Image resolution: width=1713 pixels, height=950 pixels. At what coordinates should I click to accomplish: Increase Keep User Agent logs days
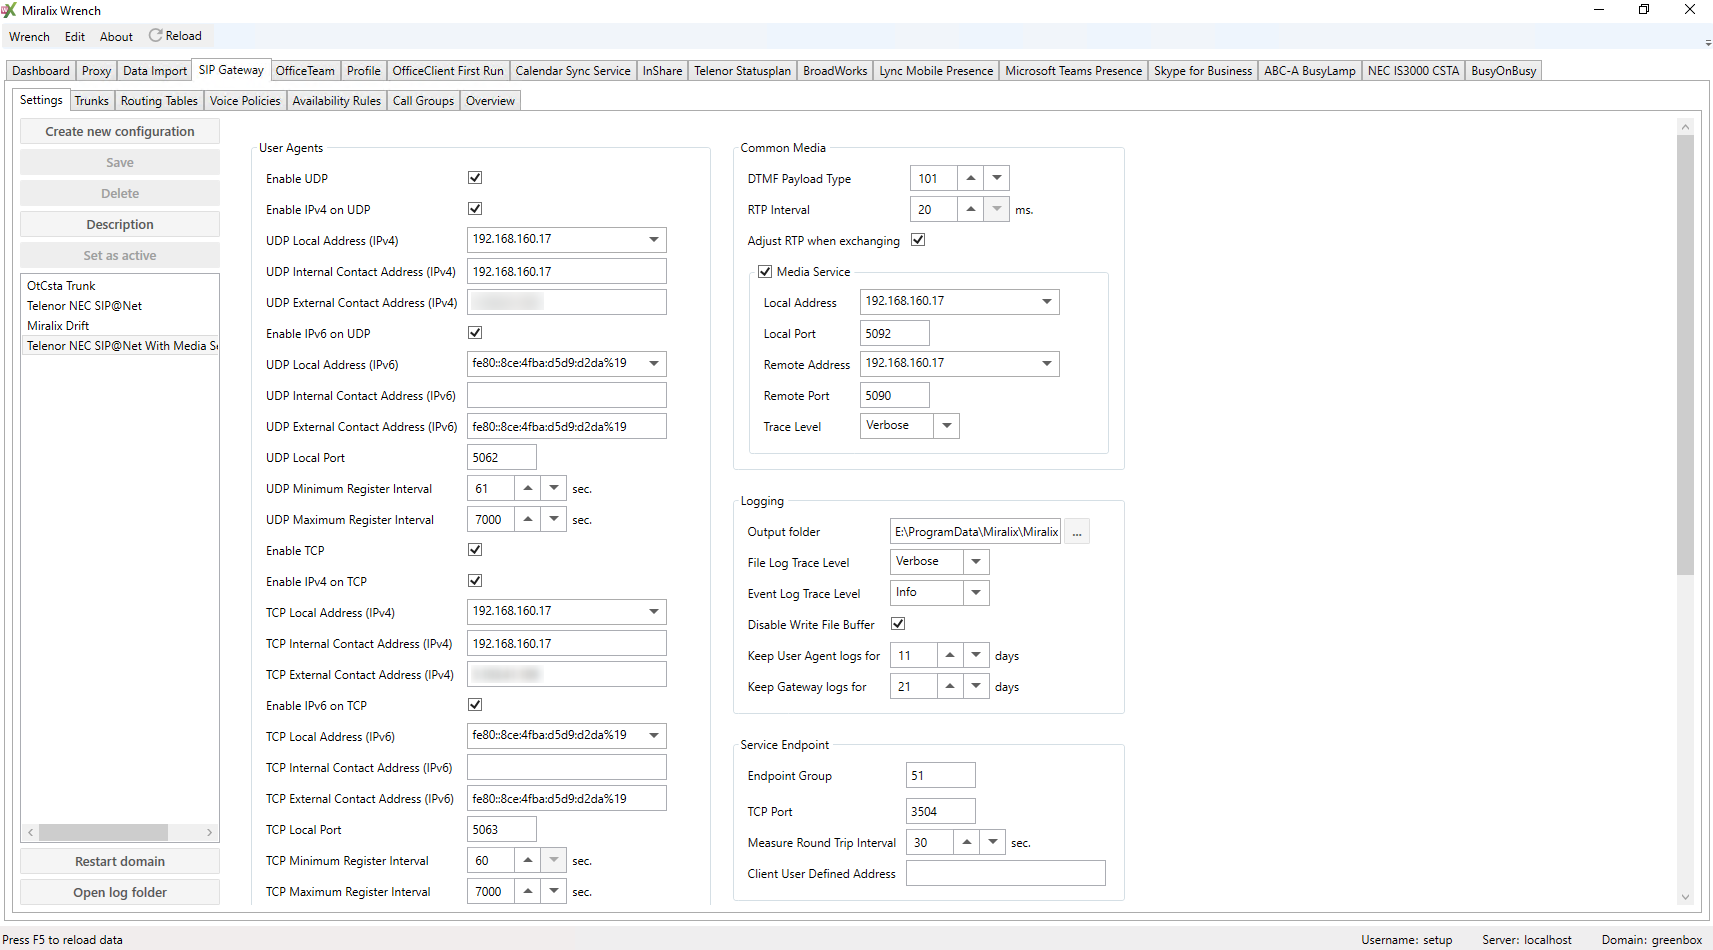point(949,656)
